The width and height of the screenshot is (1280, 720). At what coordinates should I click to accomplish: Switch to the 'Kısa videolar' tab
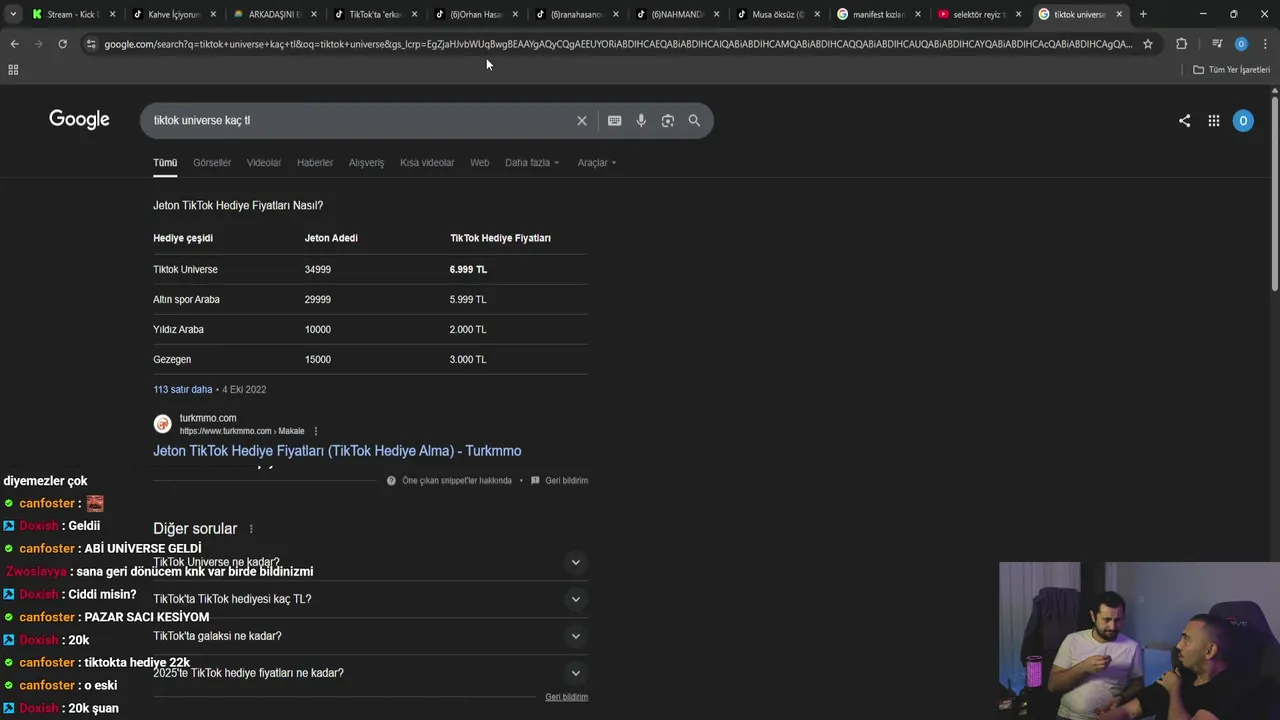tap(427, 162)
